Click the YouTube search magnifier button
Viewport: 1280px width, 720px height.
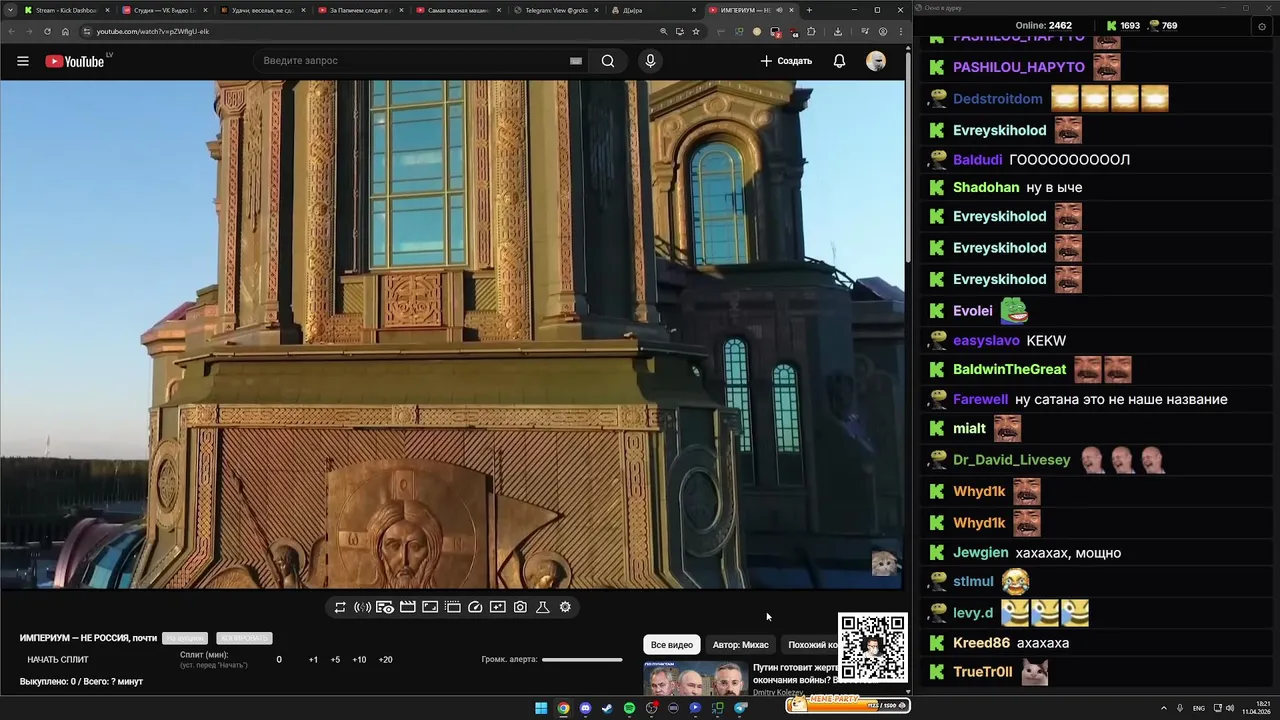click(608, 61)
